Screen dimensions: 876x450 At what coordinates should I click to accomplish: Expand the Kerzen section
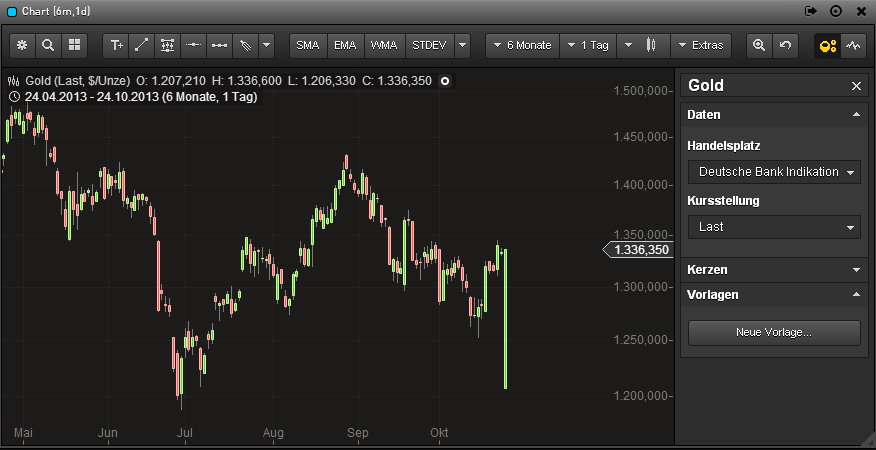[x=774, y=270]
